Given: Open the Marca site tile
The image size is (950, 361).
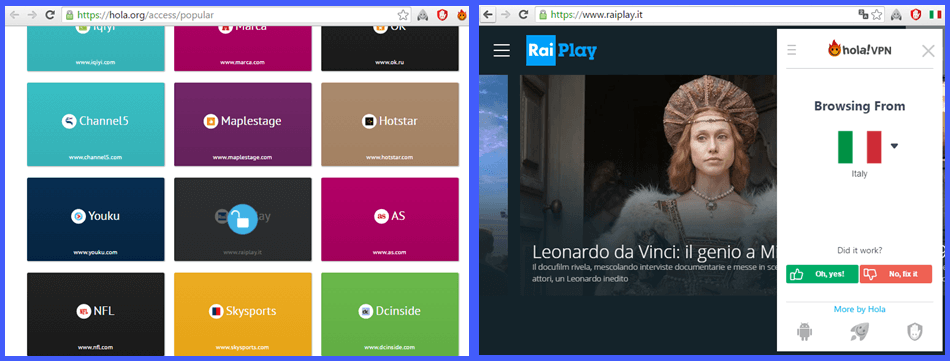Looking at the screenshot, I should click(x=243, y=48).
